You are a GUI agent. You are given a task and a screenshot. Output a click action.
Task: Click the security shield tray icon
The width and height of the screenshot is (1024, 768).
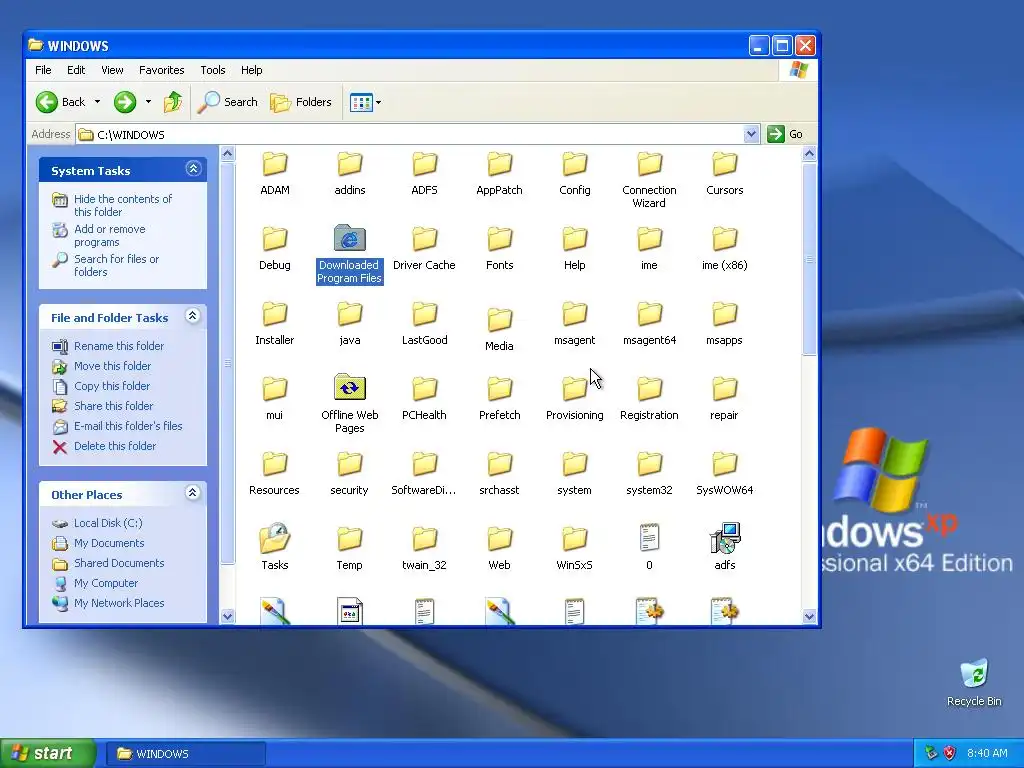point(950,753)
